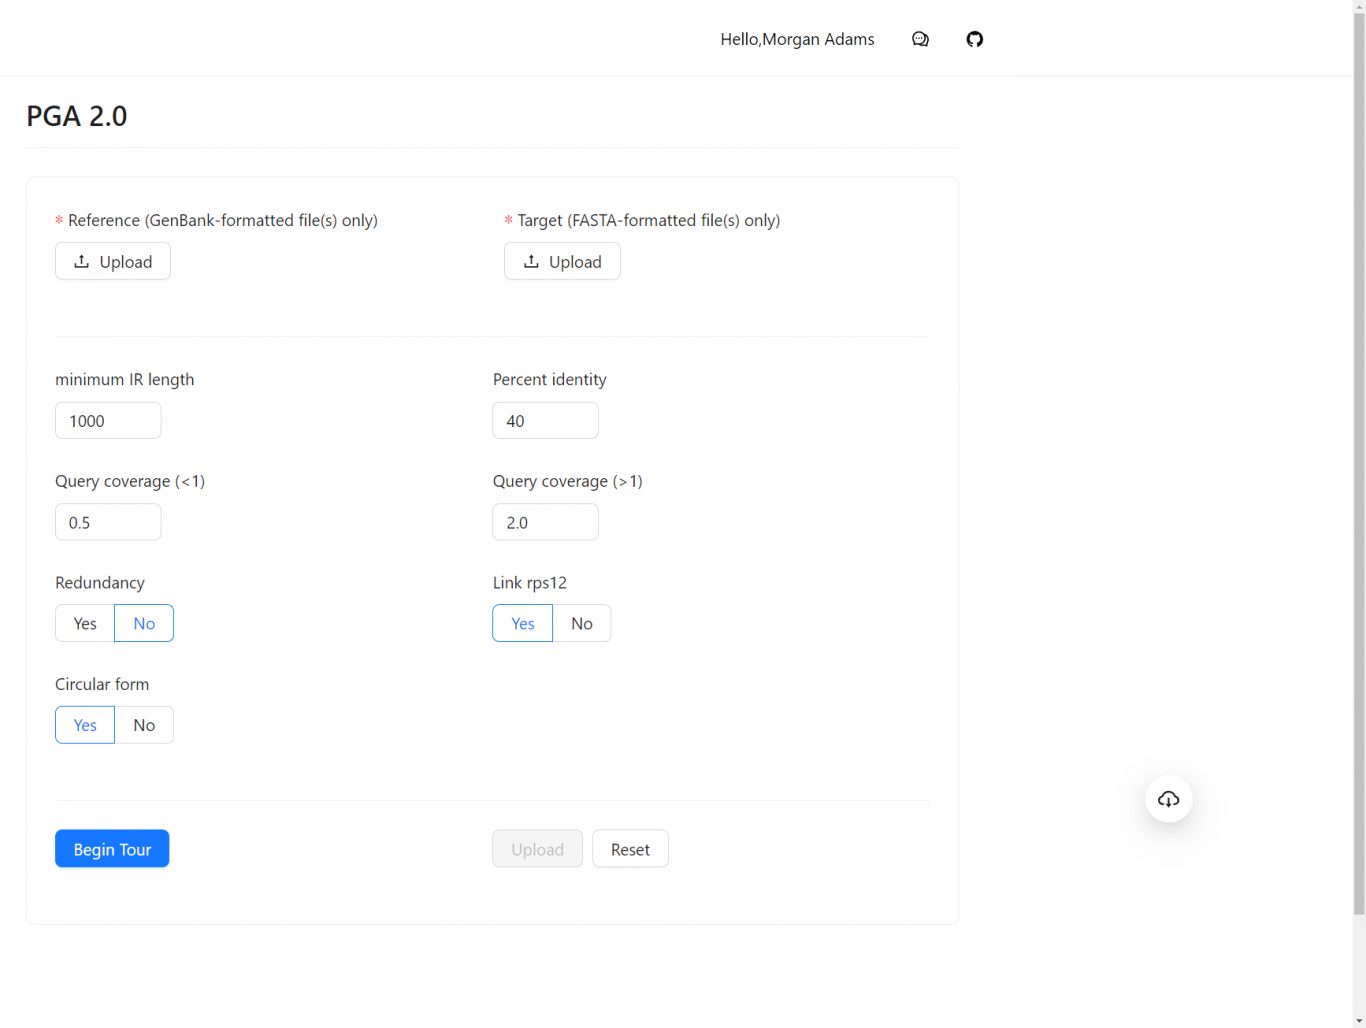Focus the Percent identity field
The height and width of the screenshot is (1028, 1366).
point(545,421)
